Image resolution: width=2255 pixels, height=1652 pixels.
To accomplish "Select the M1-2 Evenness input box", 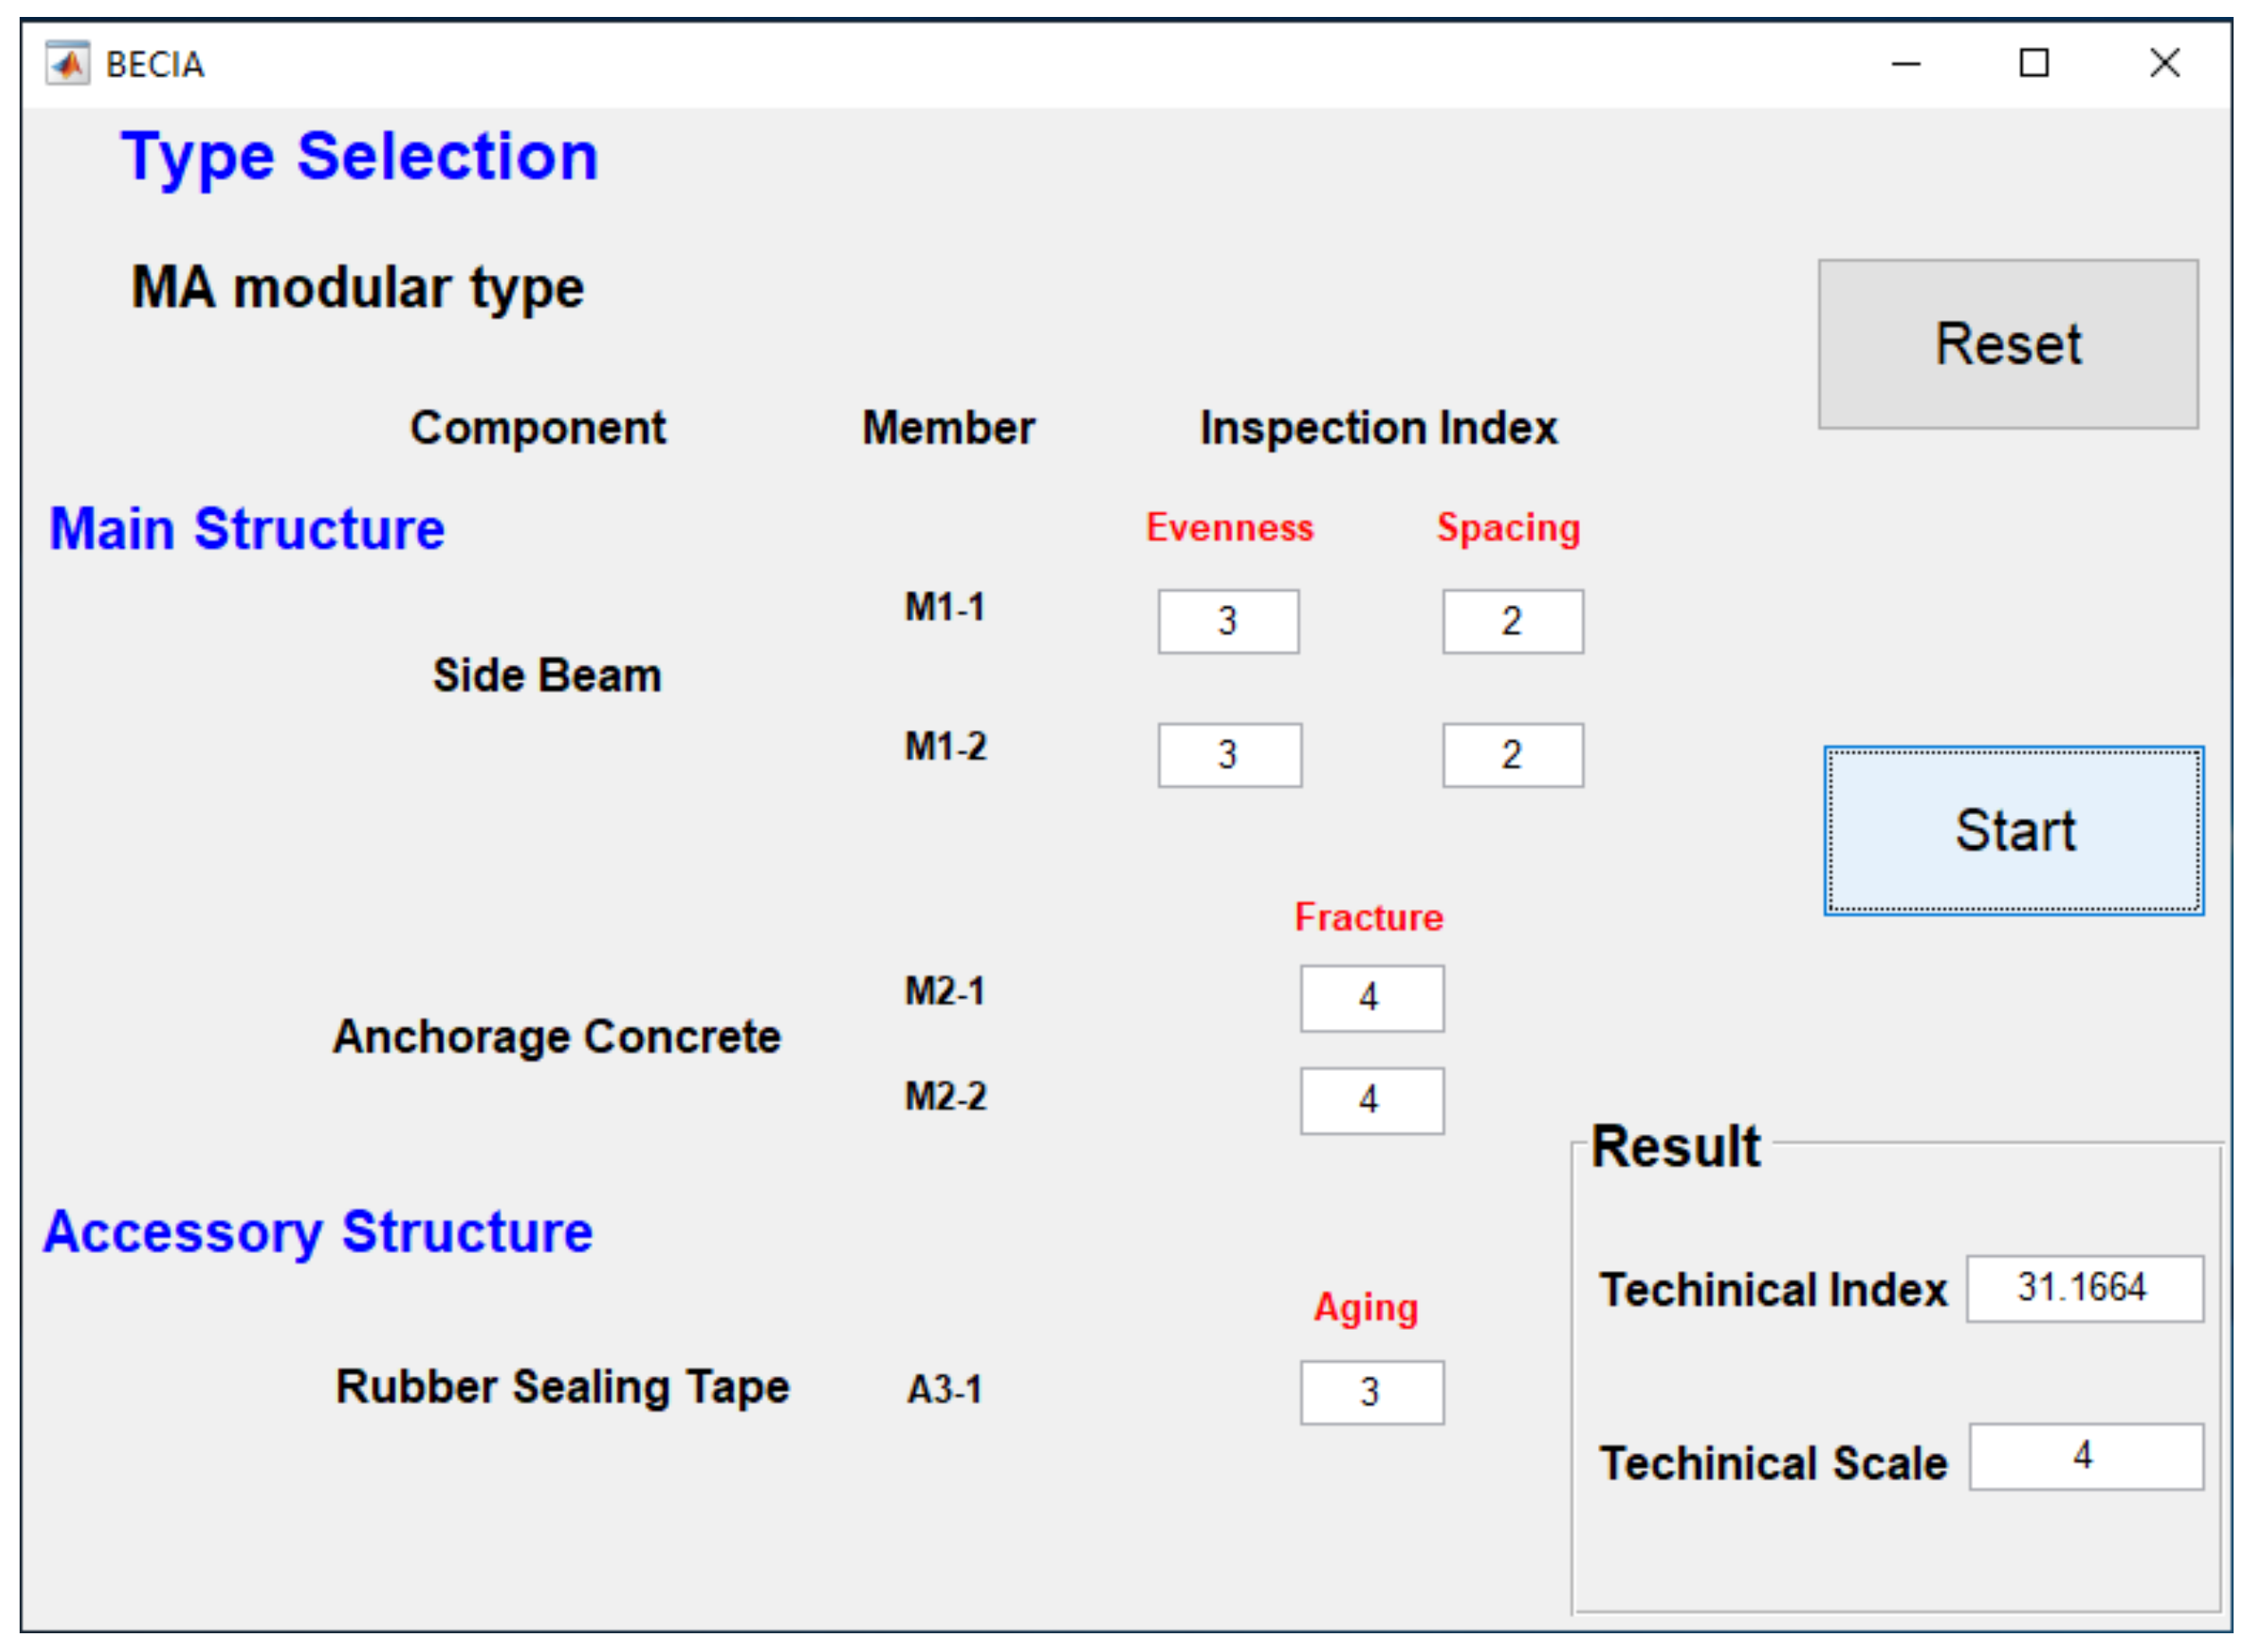I will click(1229, 755).
